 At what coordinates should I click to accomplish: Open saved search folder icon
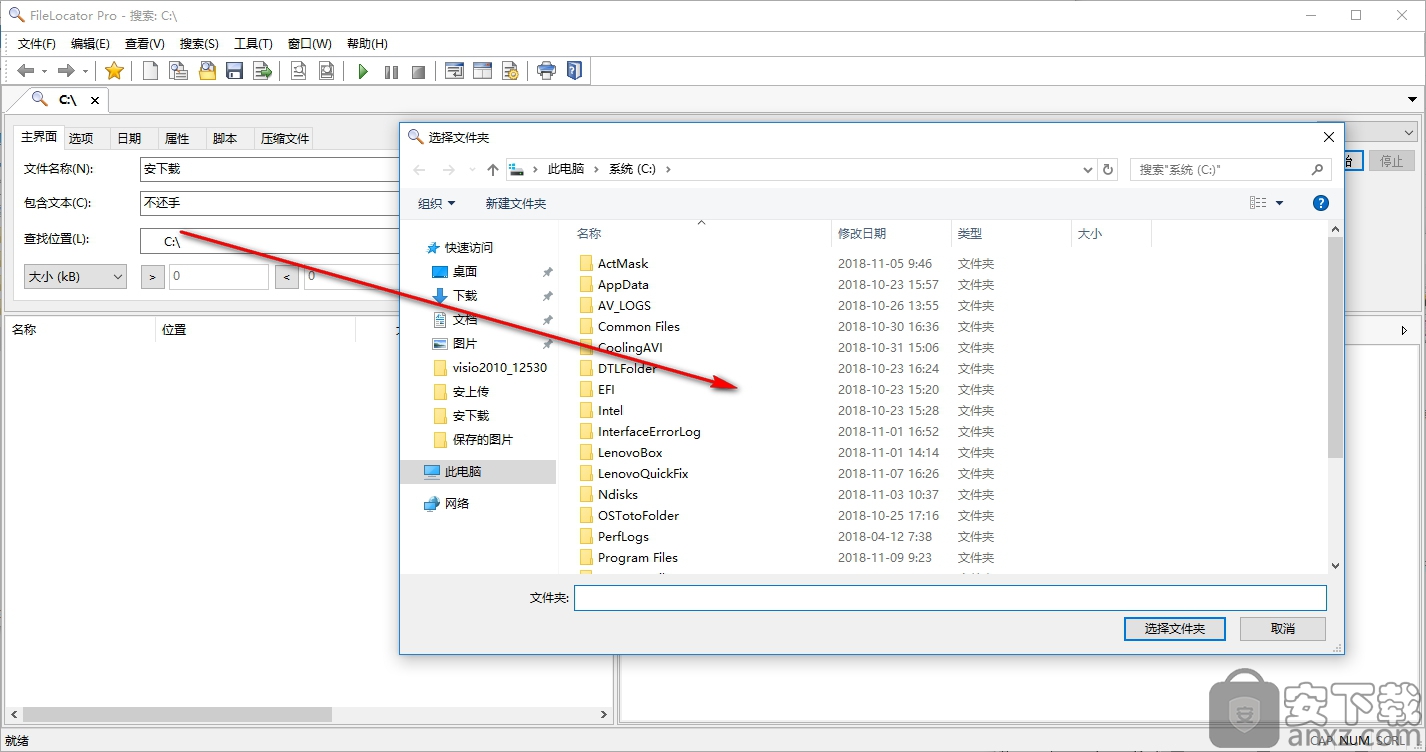[x=207, y=71]
